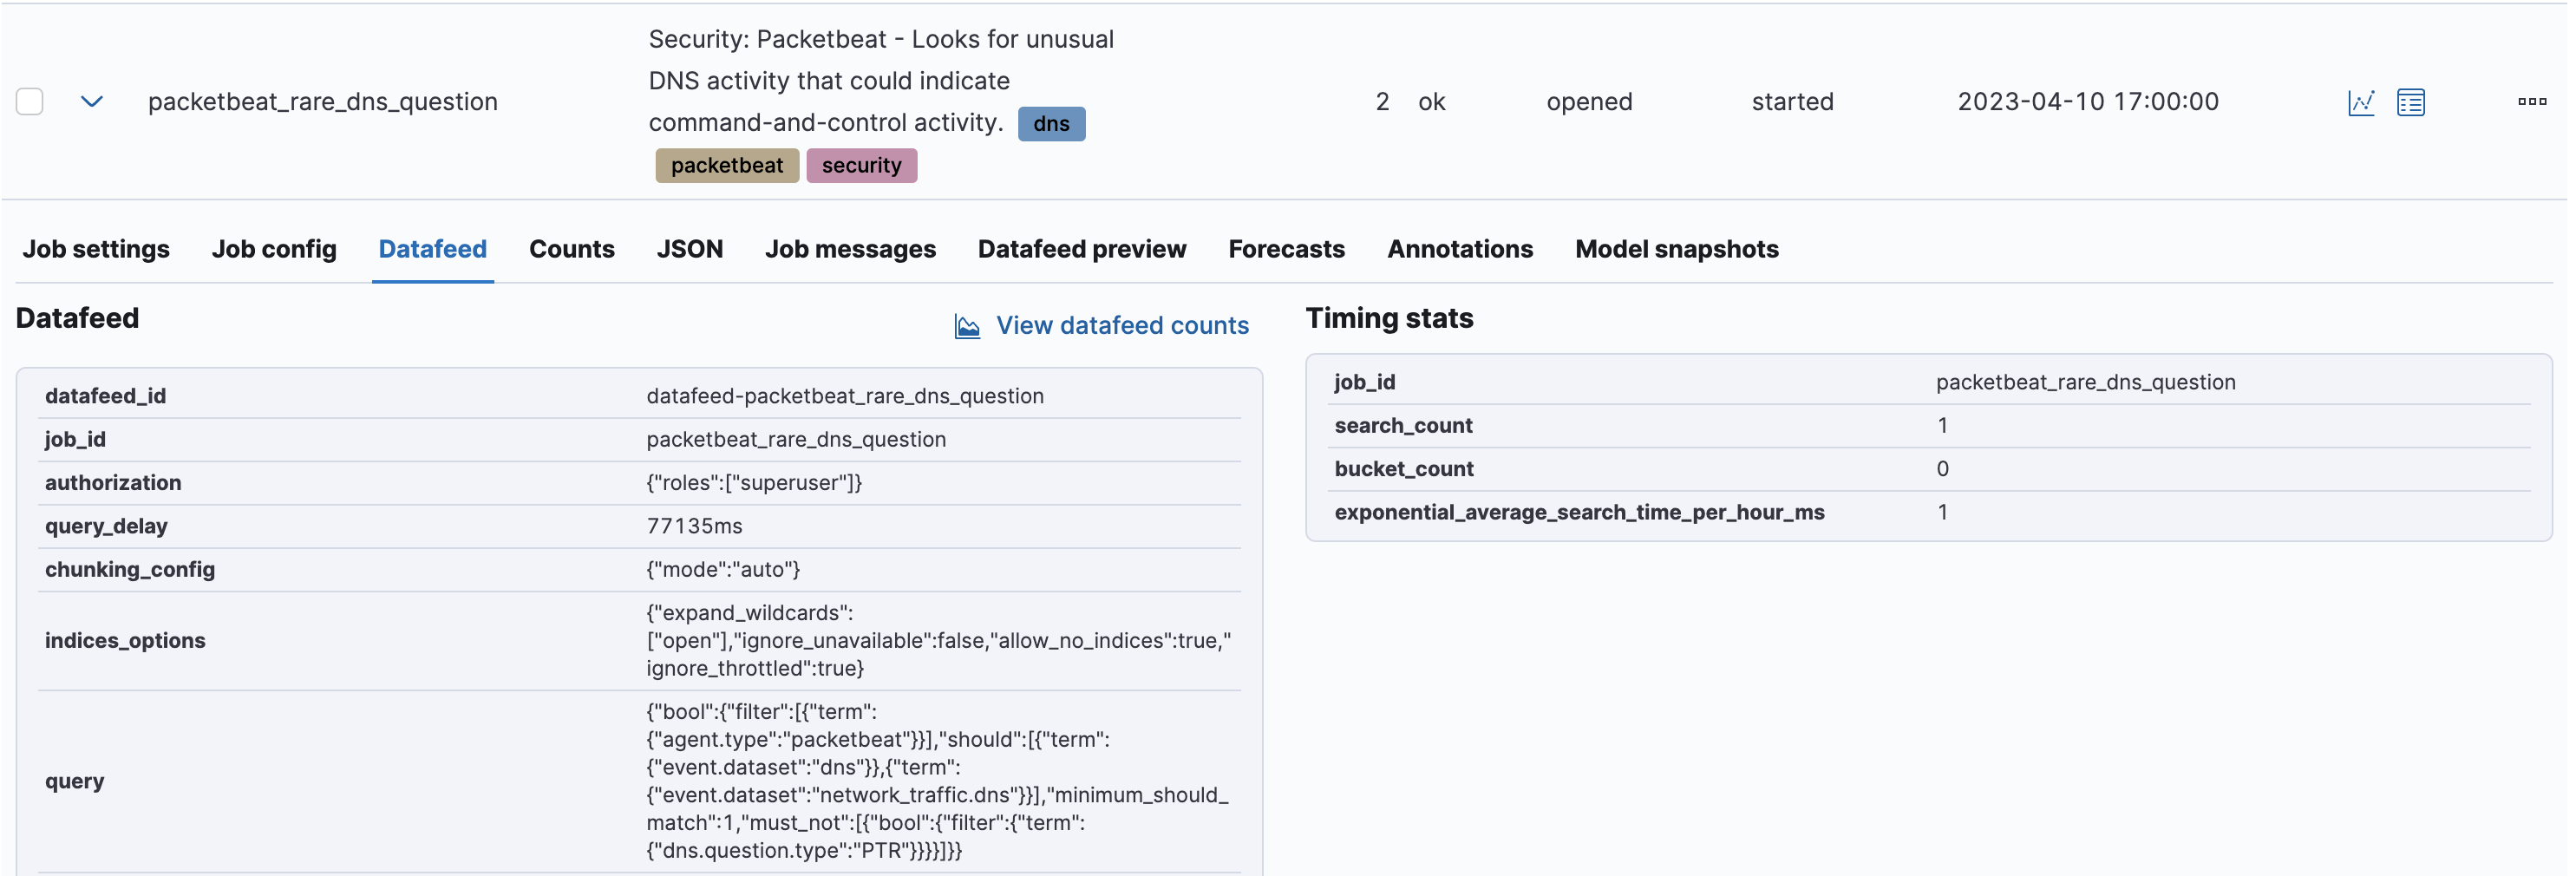Show the JSON tab
2576x876 pixels.
(689, 249)
